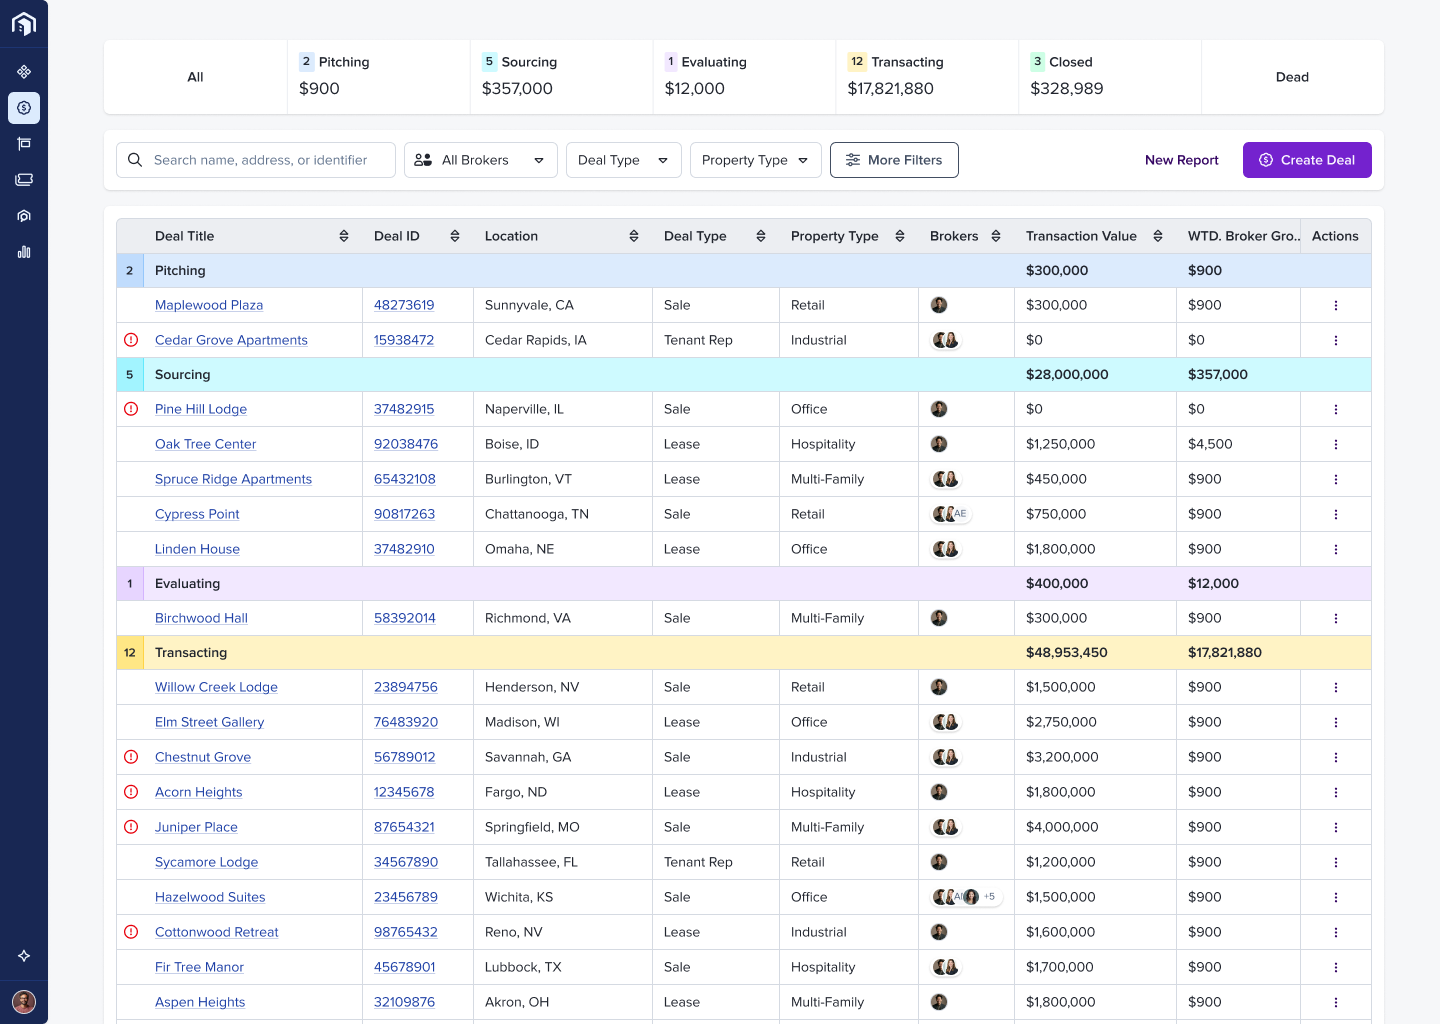Focus the search name or address field
The image size is (1440, 1024).
(256, 160)
